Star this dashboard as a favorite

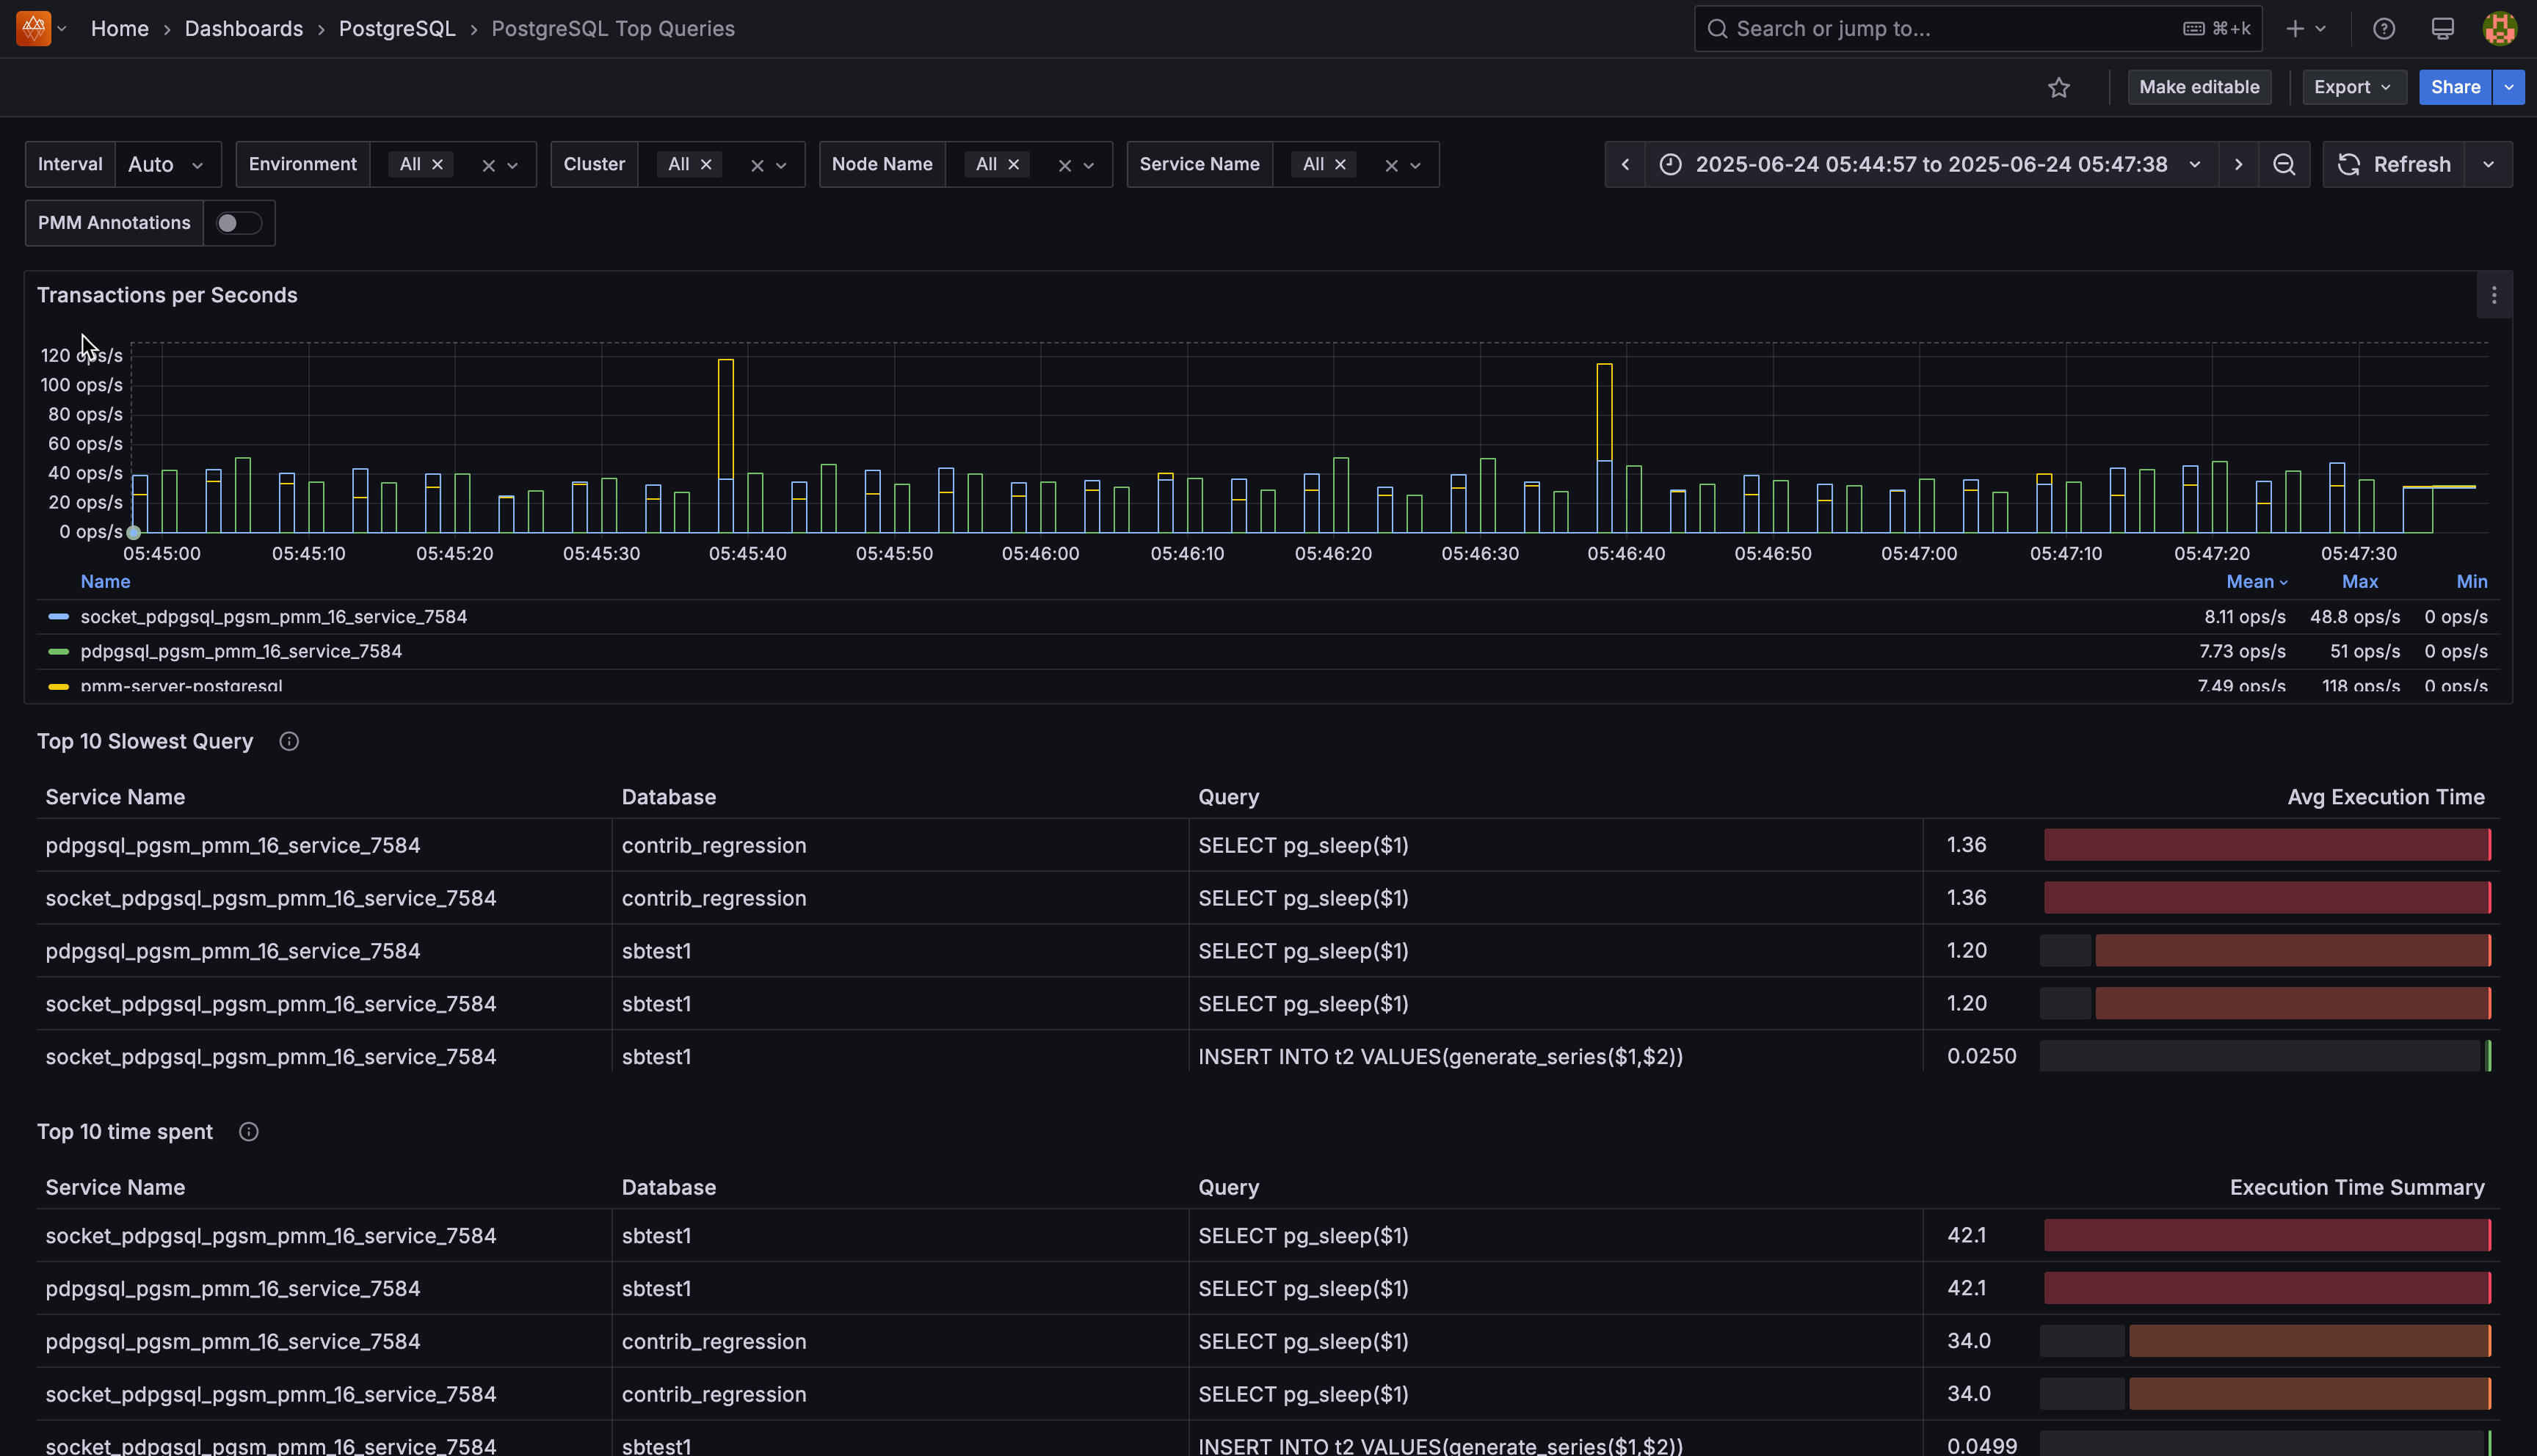click(x=2059, y=87)
